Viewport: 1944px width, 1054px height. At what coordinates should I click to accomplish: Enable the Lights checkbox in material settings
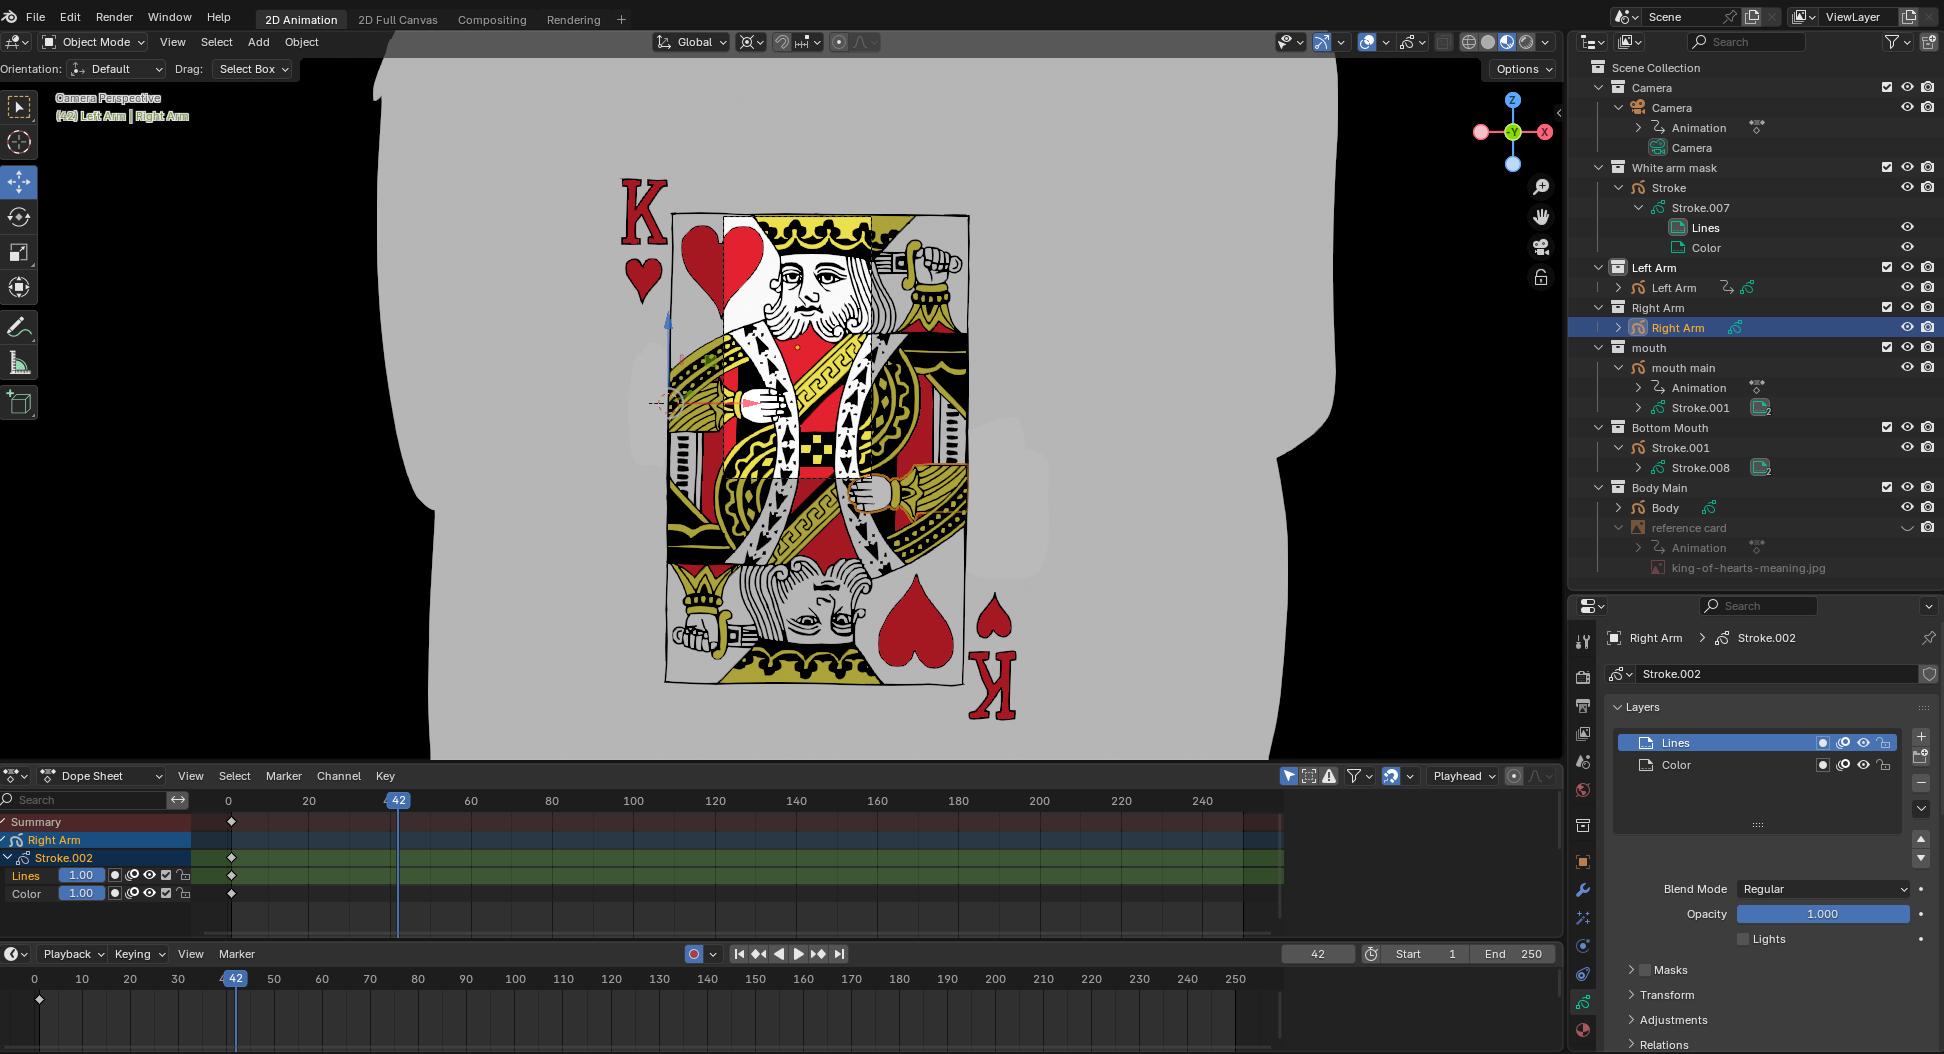1742,939
